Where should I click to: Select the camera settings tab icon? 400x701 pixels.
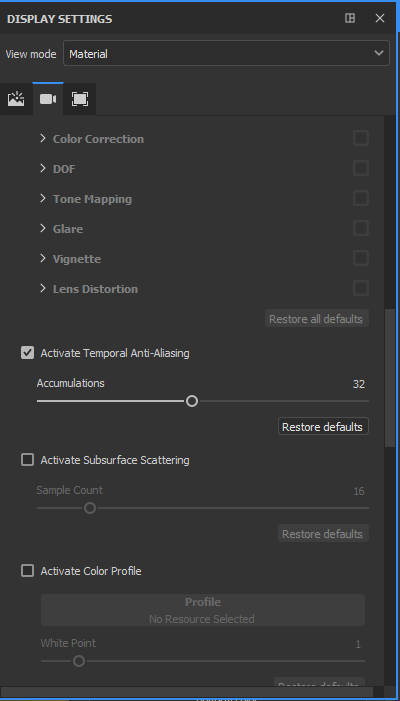point(48,99)
